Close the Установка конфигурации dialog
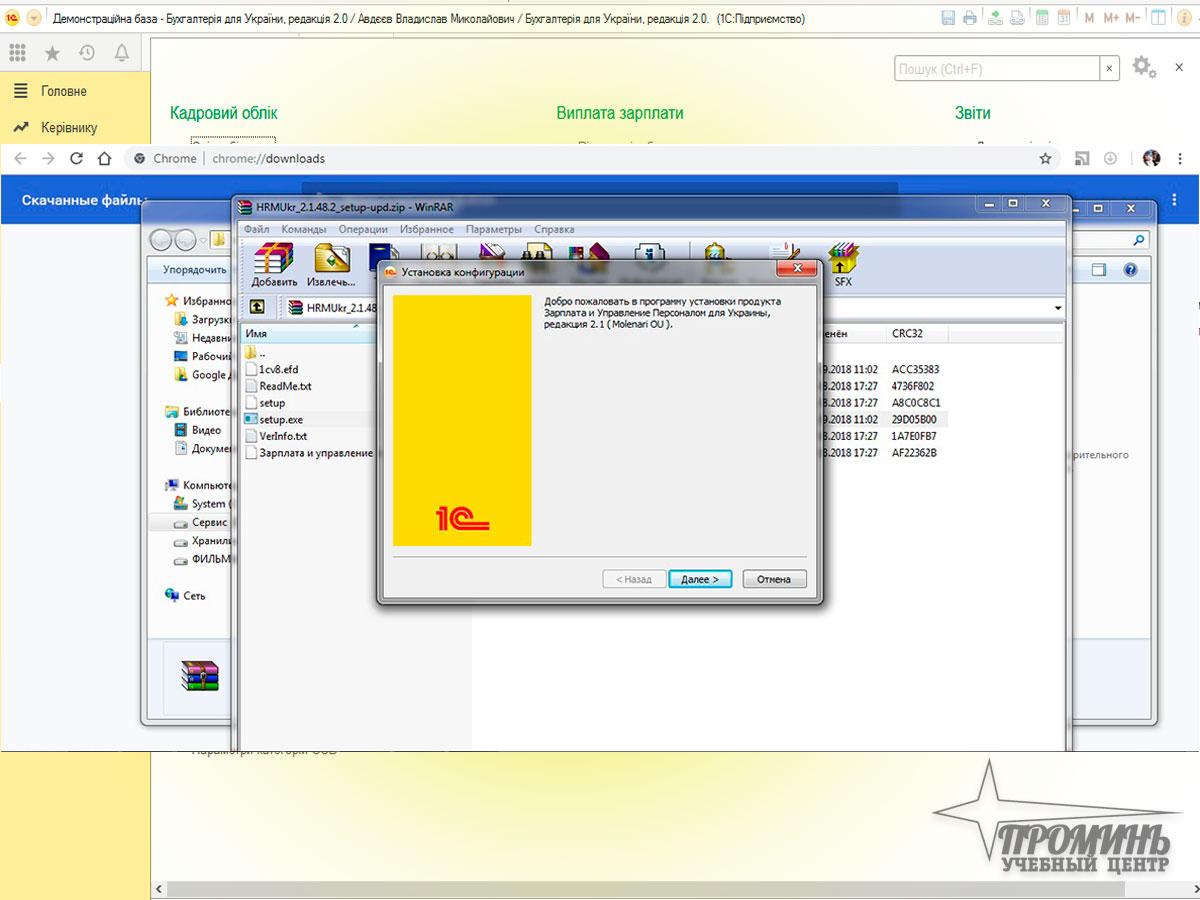 point(797,269)
